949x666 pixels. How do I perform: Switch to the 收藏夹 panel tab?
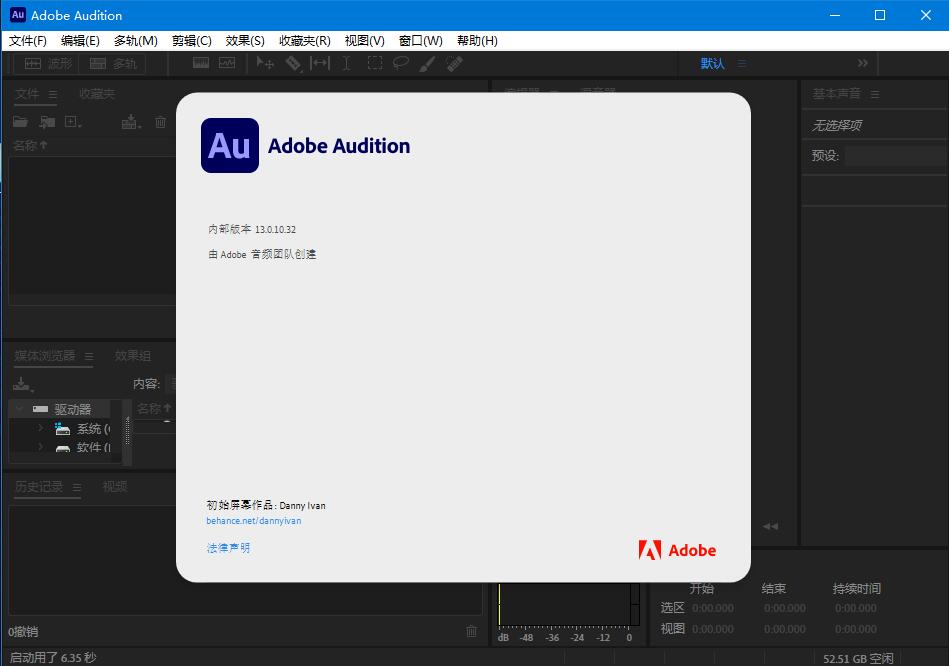click(x=97, y=94)
